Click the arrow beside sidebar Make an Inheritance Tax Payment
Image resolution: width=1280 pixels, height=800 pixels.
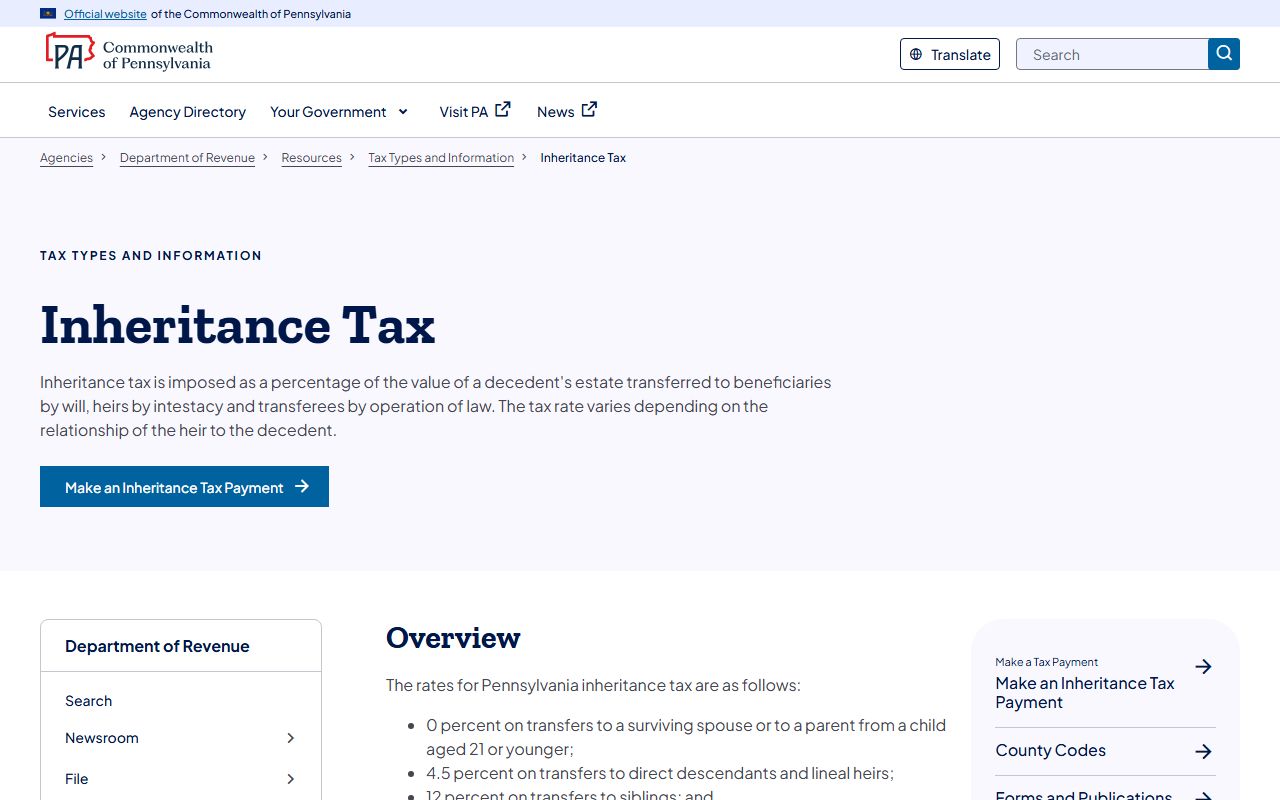tap(1204, 667)
